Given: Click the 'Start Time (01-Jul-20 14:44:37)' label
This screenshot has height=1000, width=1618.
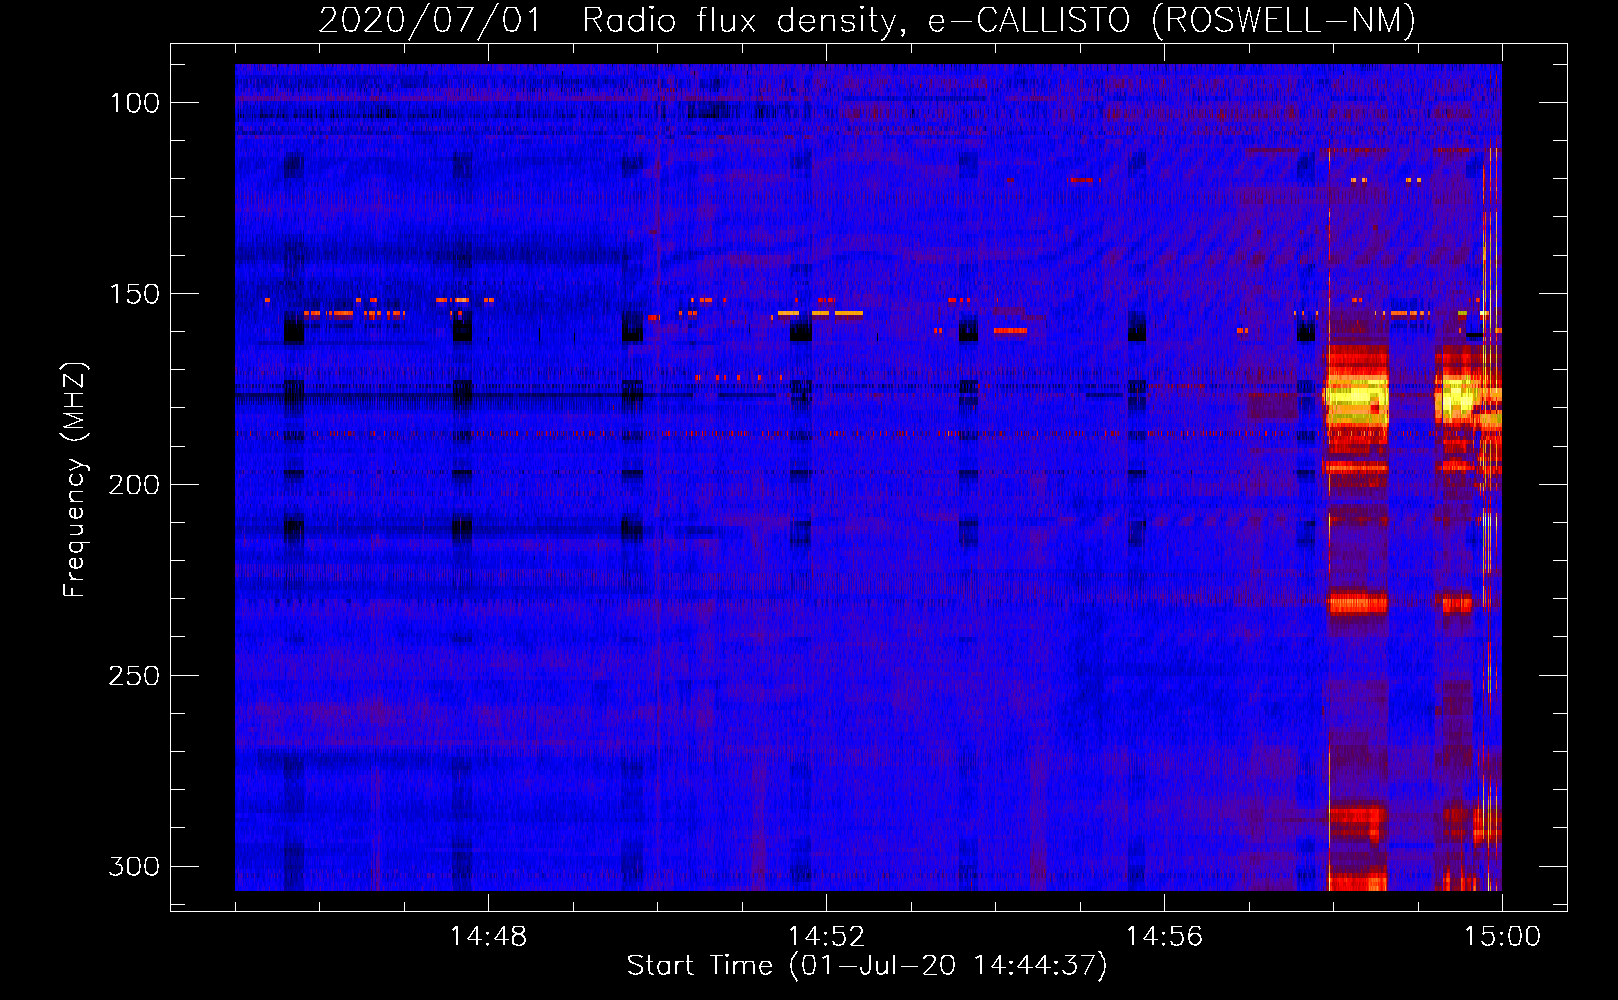Looking at the screenshot, I should click(x=867, y=966).
